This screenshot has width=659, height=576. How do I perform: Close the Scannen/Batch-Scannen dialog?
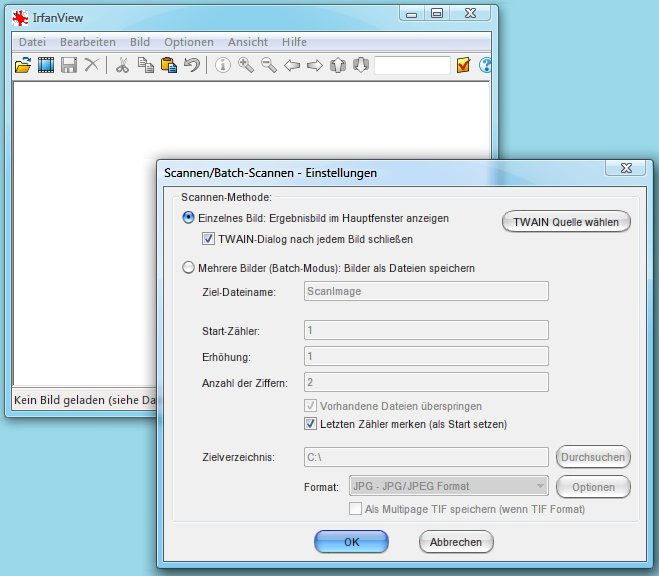(625, 168)
